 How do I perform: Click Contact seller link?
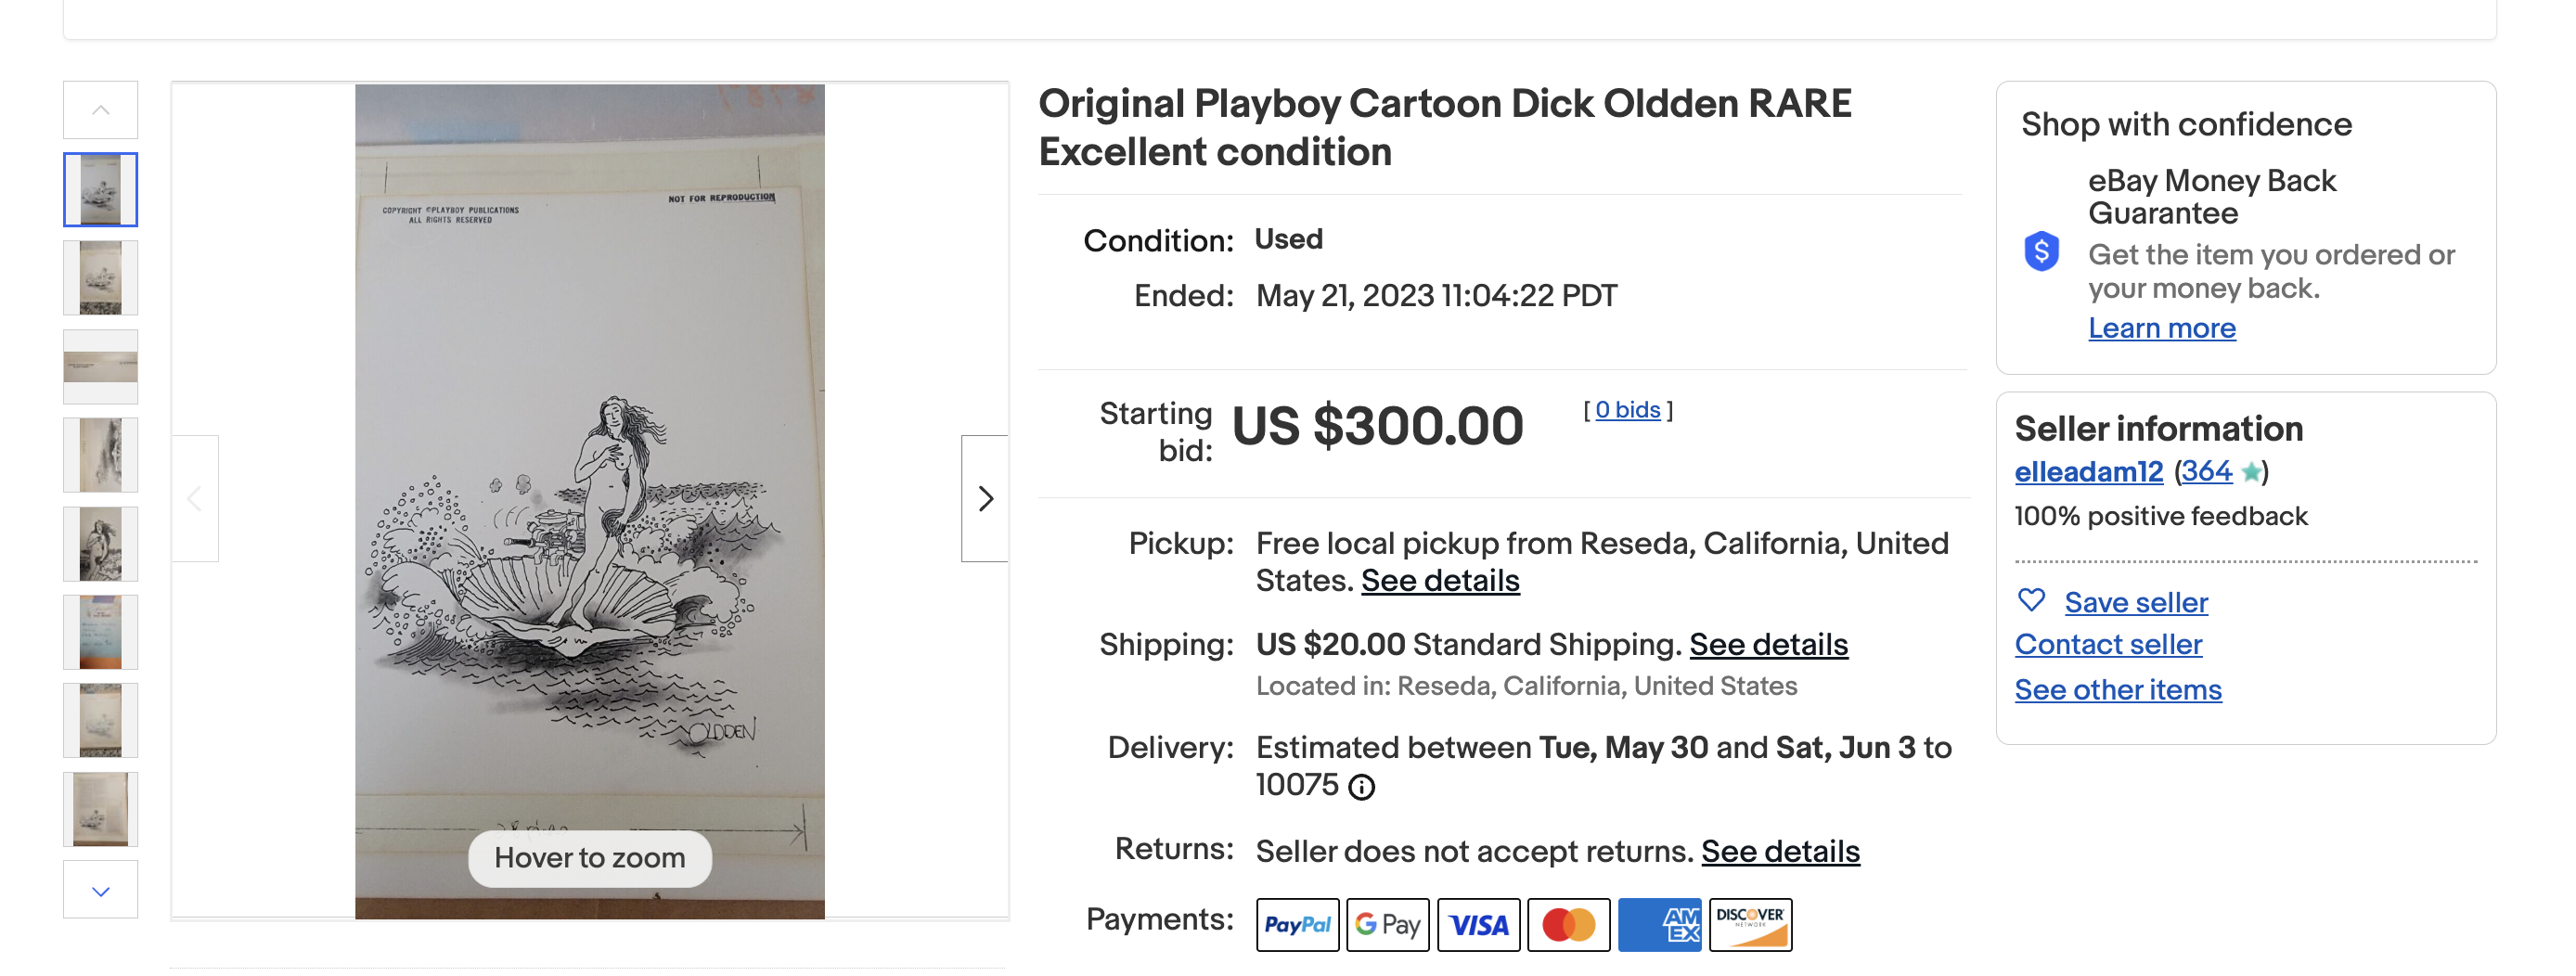2108,645
